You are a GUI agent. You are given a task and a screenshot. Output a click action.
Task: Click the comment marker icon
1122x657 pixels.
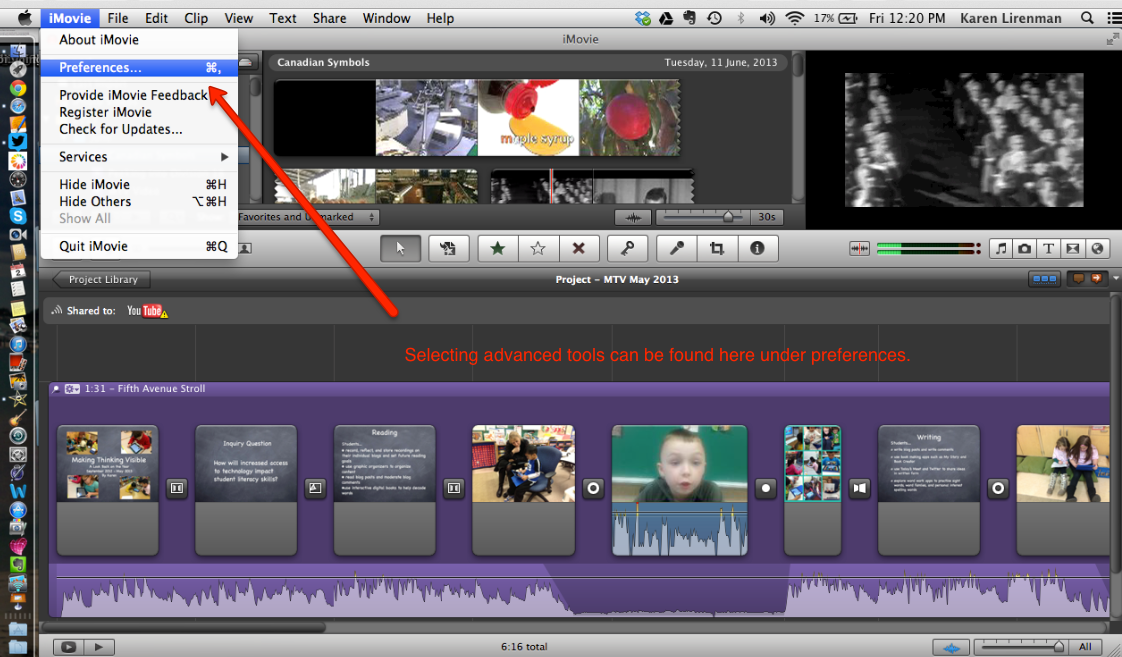[x=1078, y=278]
